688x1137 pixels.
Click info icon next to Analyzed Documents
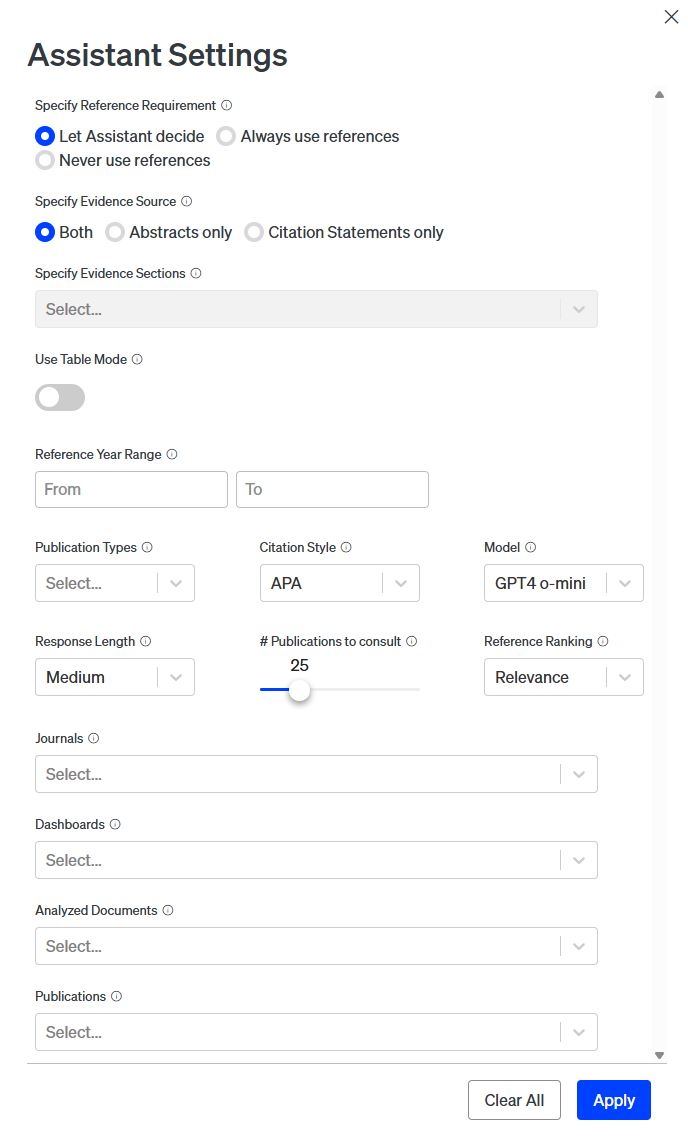pyautogui.click(x=168, y=910)
